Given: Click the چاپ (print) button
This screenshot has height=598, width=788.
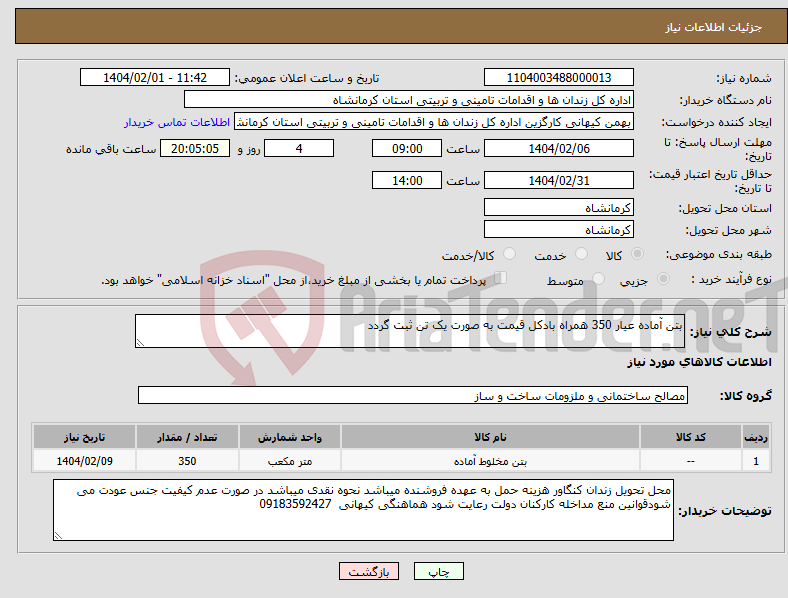Looking at the screenshot, I should 438,571.
